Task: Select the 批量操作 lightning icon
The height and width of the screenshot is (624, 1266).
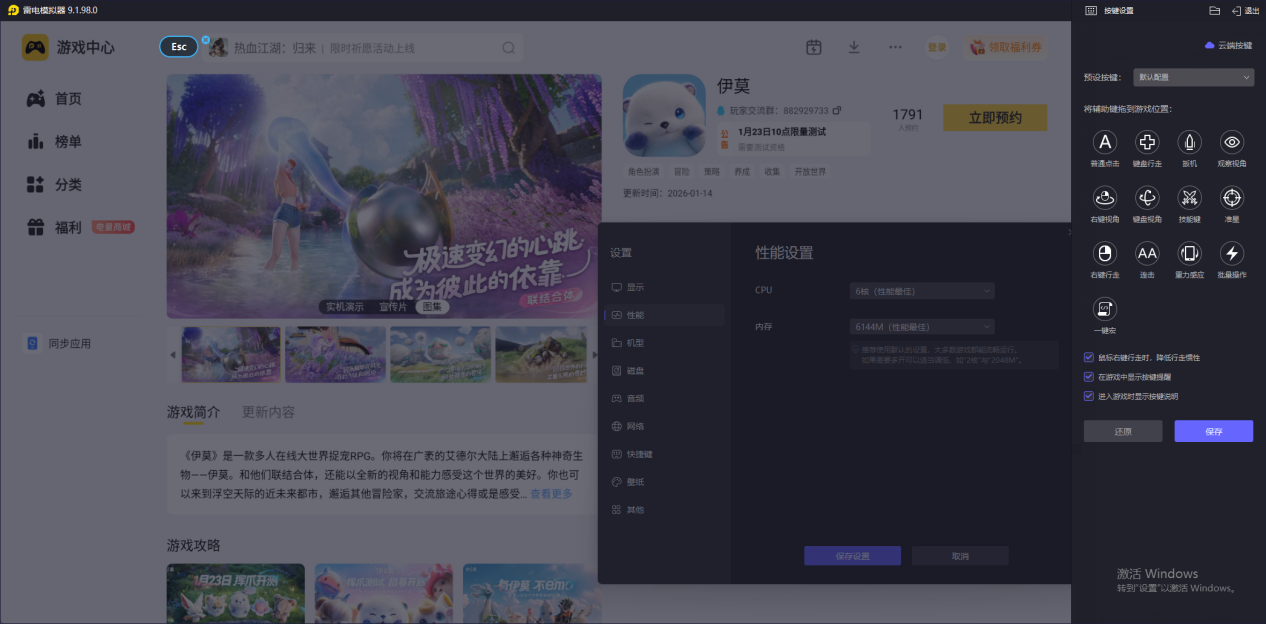Action: [x=1232, y=253]
